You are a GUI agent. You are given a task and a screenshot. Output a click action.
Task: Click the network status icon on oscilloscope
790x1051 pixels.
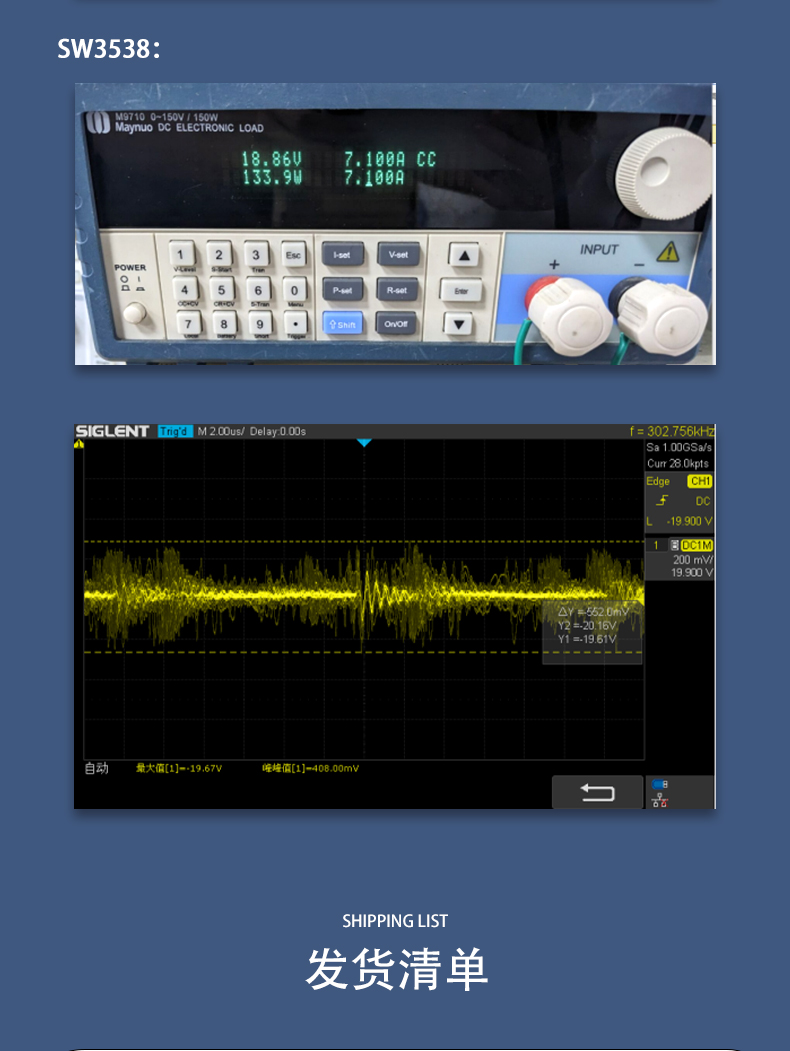point(660,799)
